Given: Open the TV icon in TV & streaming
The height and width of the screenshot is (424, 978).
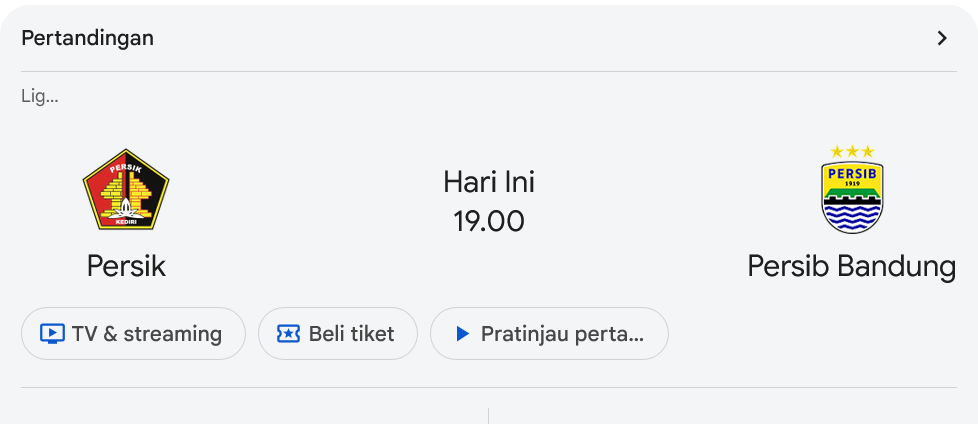Looking at the screenshot, I should tap(52, 334).
